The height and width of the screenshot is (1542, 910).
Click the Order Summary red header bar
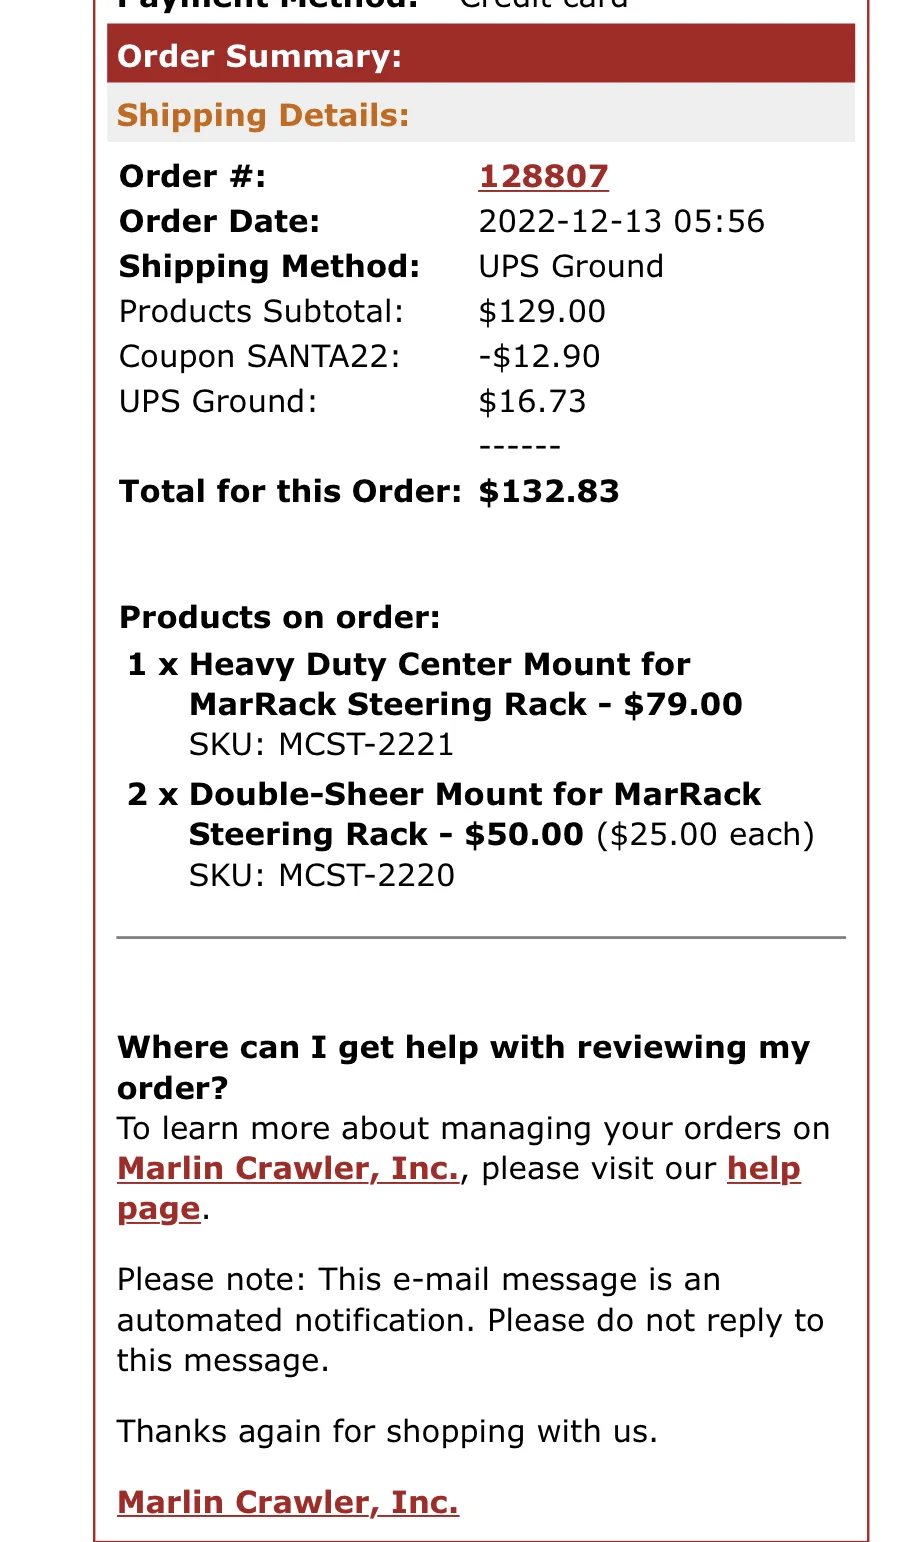[x=481, y=55]
